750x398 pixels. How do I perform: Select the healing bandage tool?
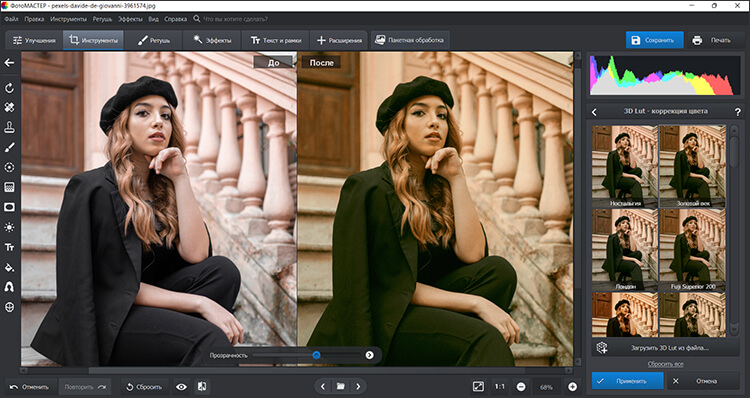pyautogui.click(x=9, y=108)
